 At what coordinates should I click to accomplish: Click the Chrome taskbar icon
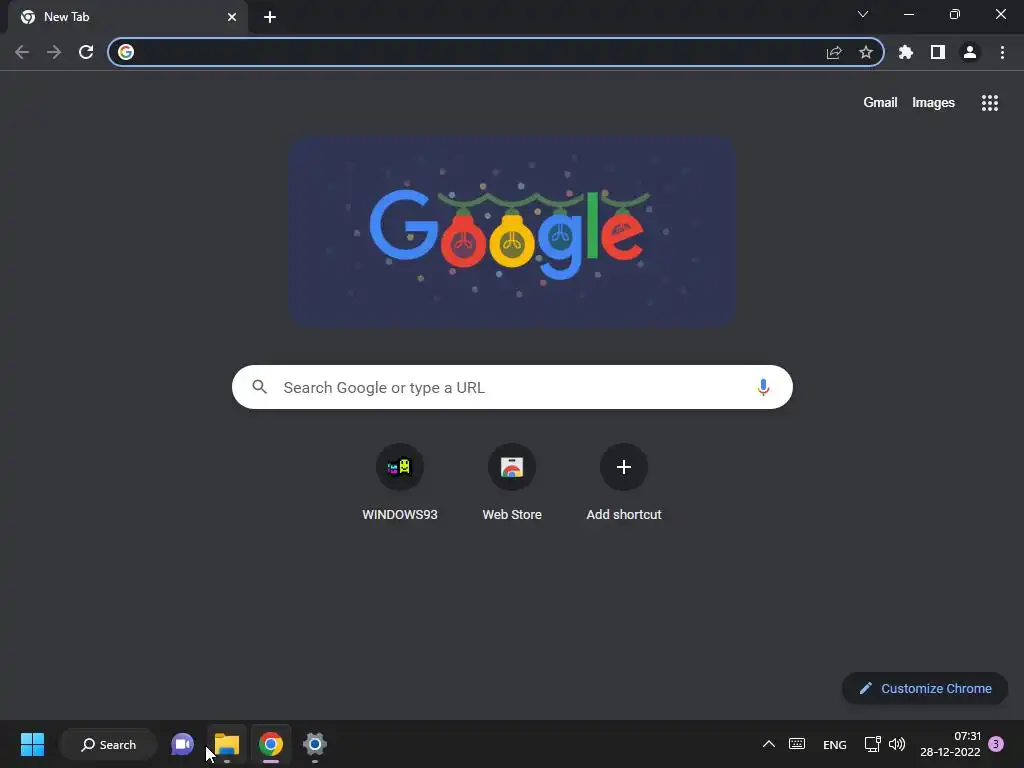point(270,744)
